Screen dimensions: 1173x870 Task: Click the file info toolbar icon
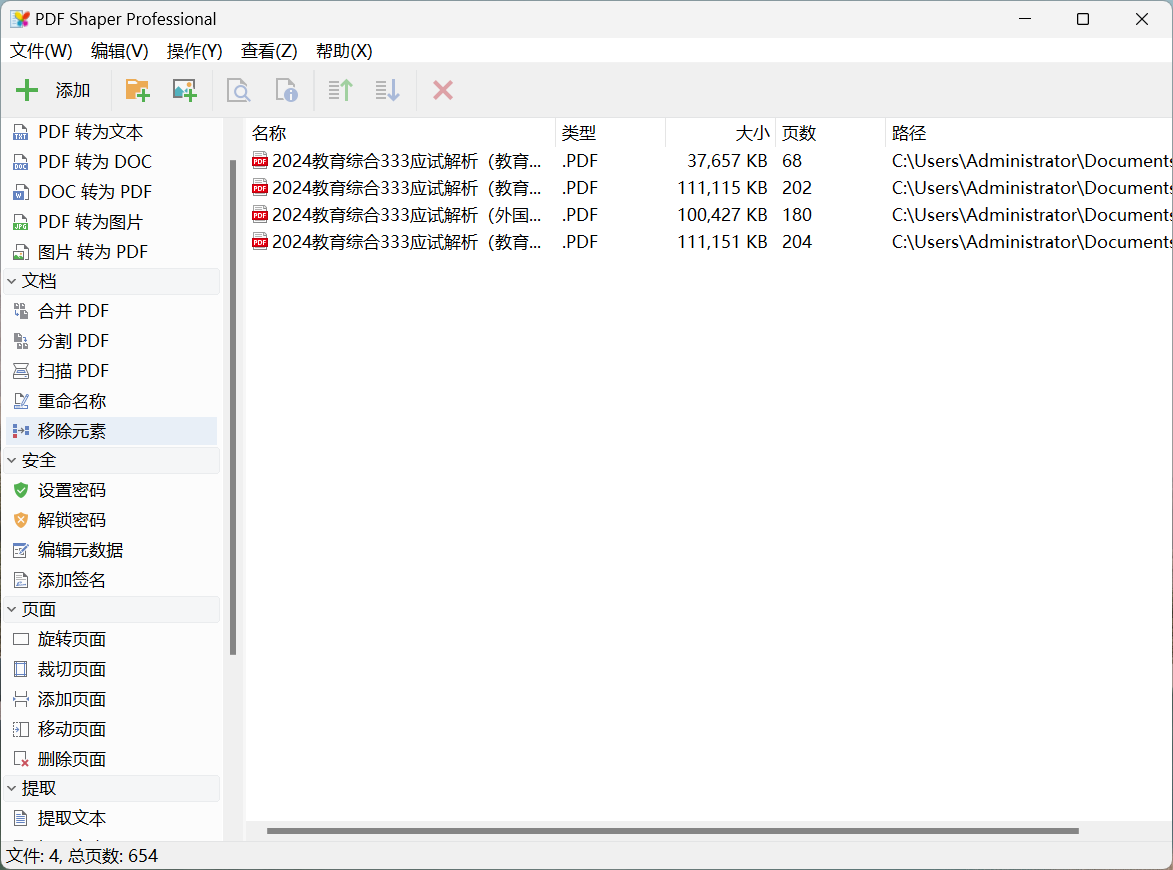point(286,91)
